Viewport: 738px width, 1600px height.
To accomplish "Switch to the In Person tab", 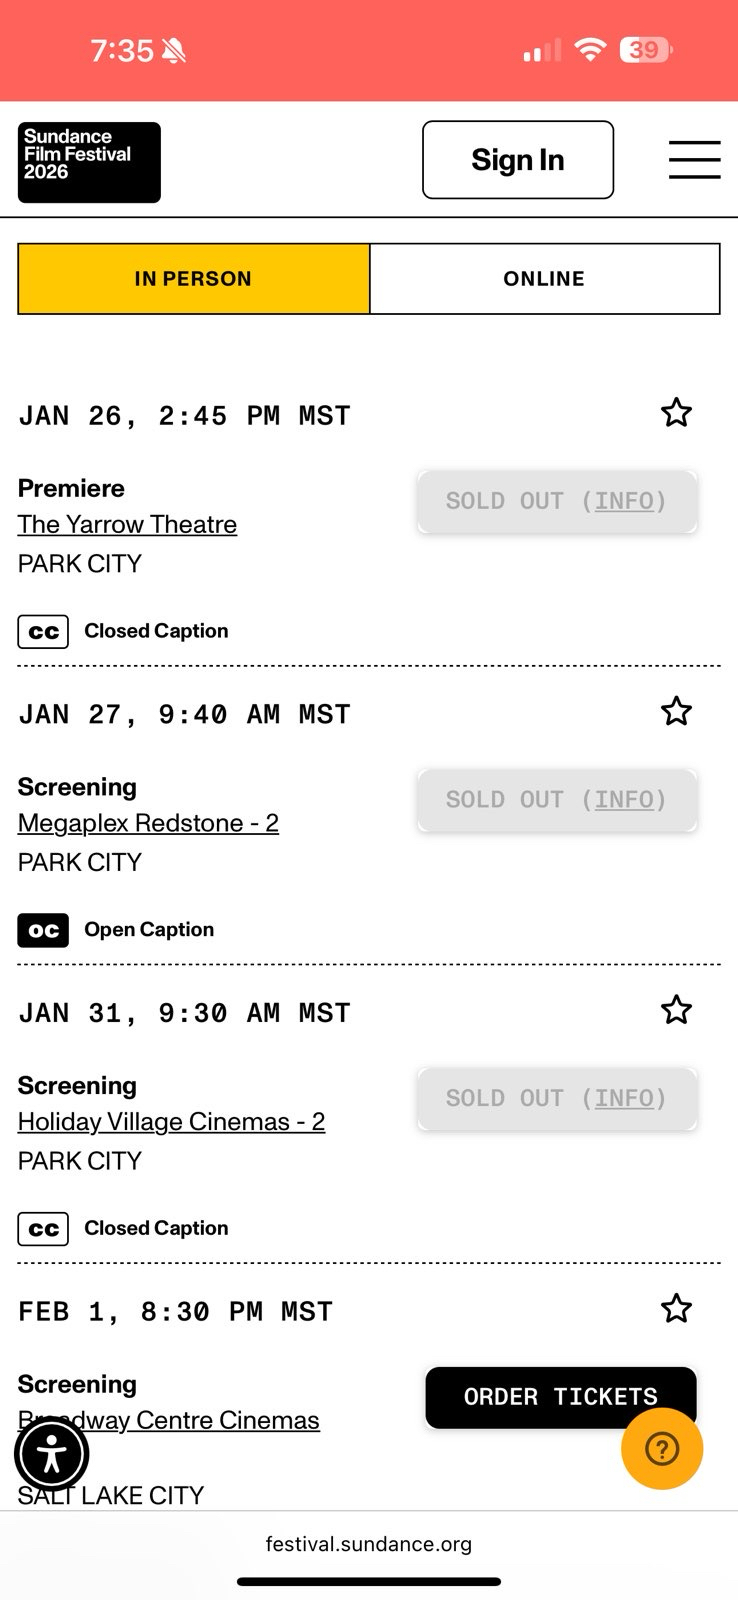I will pyautogui.click(x=194, y=279).
